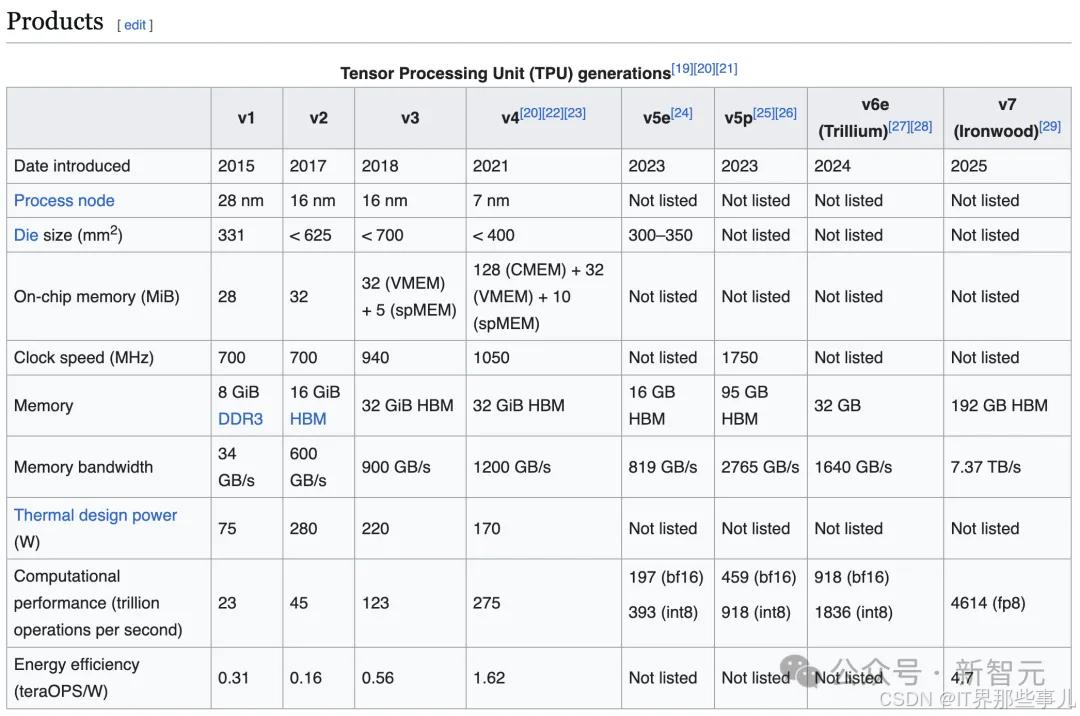Click the "4614 (fp8)" value

(x=988, y=603)
